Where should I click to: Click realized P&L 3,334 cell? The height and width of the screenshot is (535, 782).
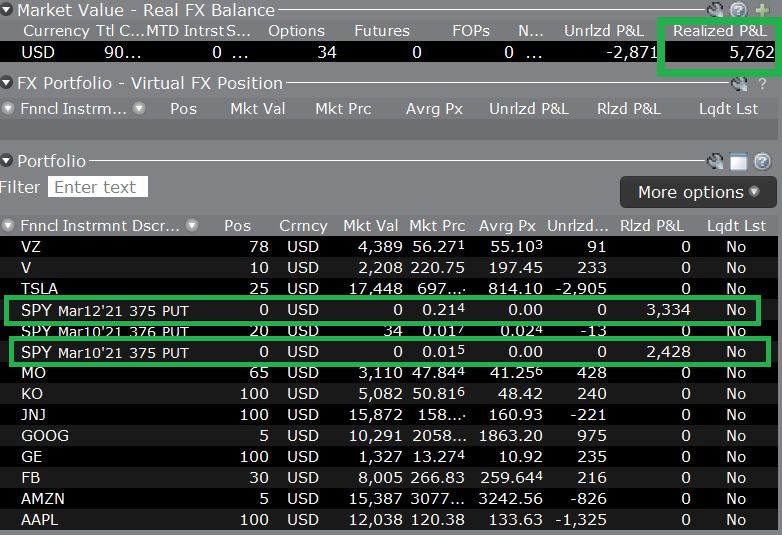coord(668,310)
